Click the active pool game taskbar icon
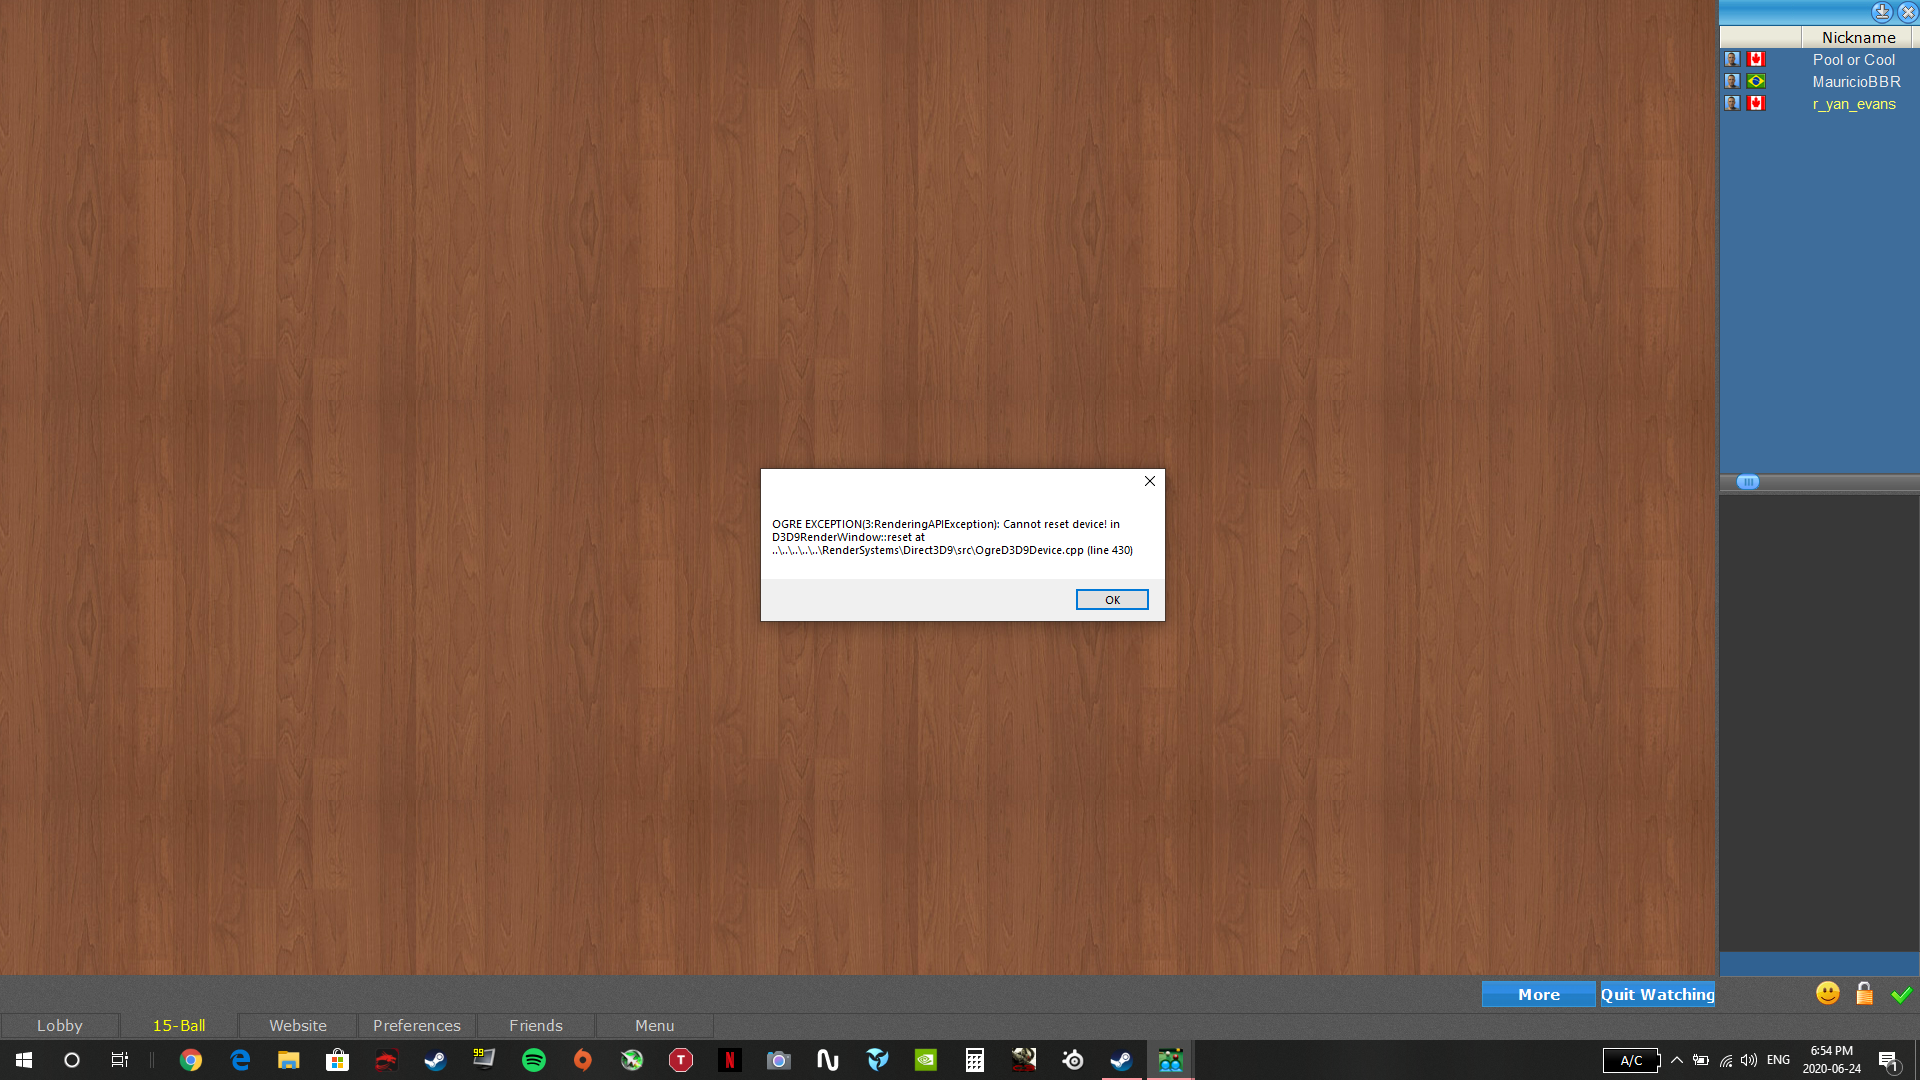This screenshot has width=1920, height=1080. coord(1171,1060)
